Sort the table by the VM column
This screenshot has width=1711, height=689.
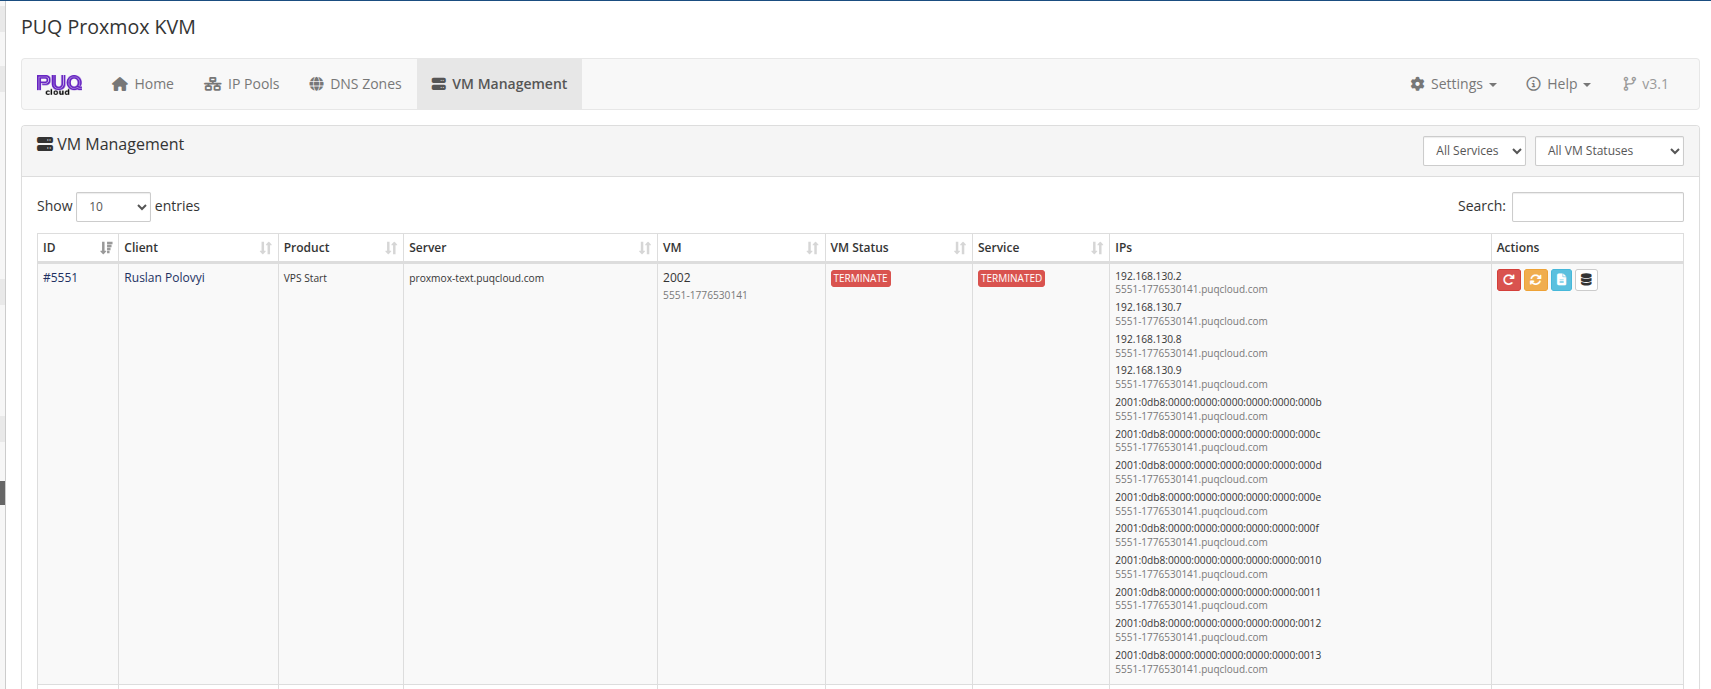741,248
